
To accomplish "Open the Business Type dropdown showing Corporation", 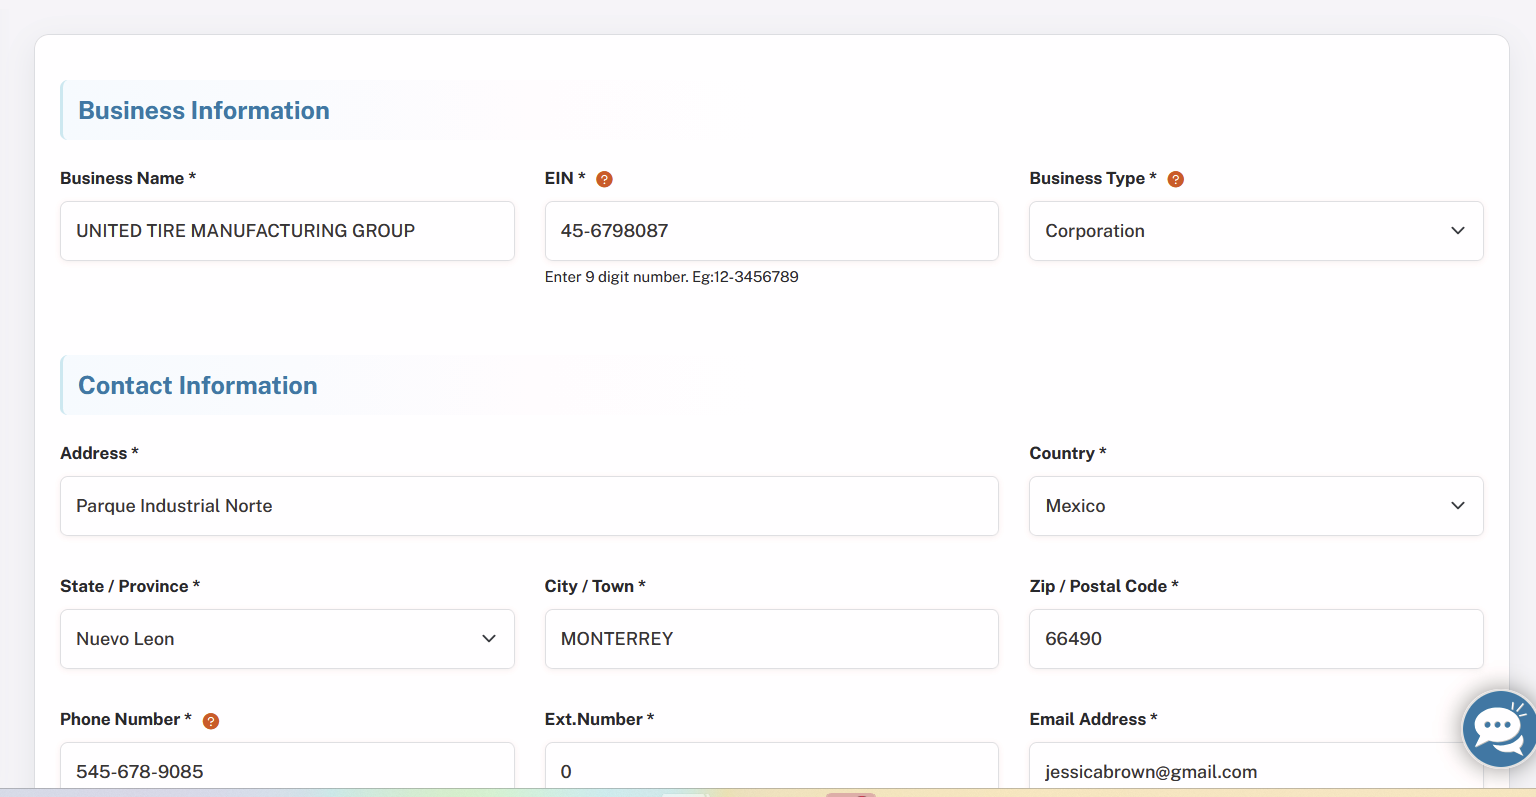I will pos(1256,231).
